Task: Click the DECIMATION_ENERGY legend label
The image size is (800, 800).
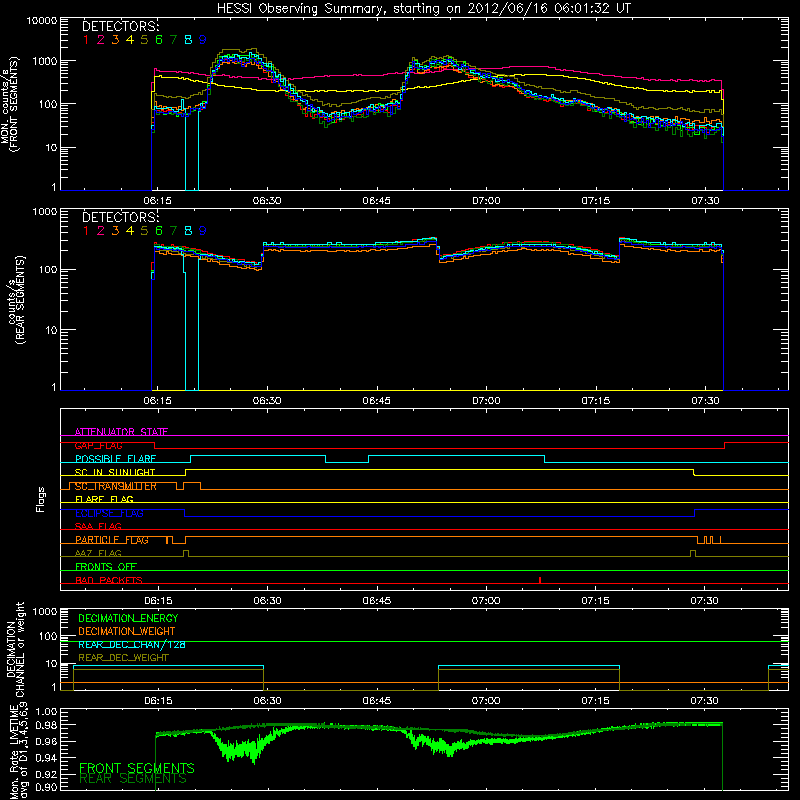Action: click(128, 618)
